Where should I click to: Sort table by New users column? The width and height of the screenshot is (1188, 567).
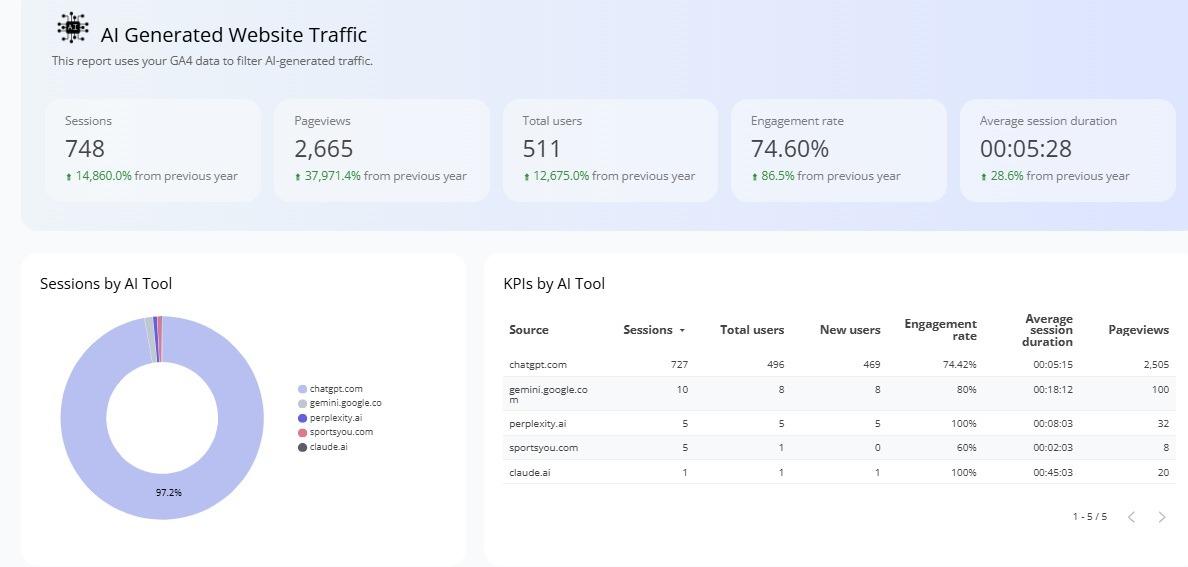849,330
